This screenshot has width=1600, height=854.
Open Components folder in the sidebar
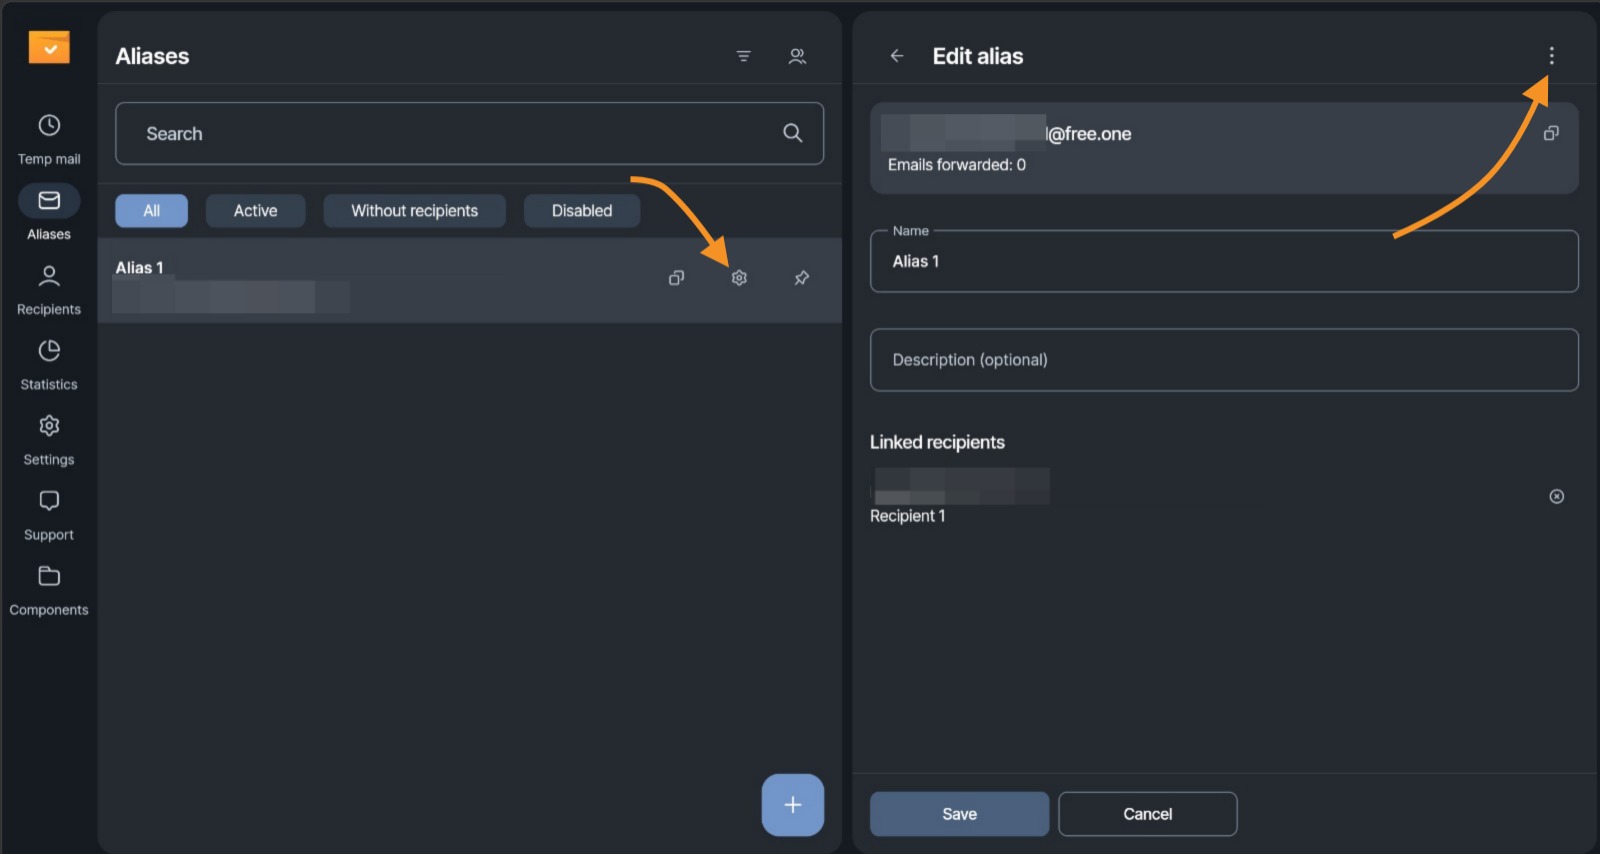pyautogui.click(x=49, y=590)
